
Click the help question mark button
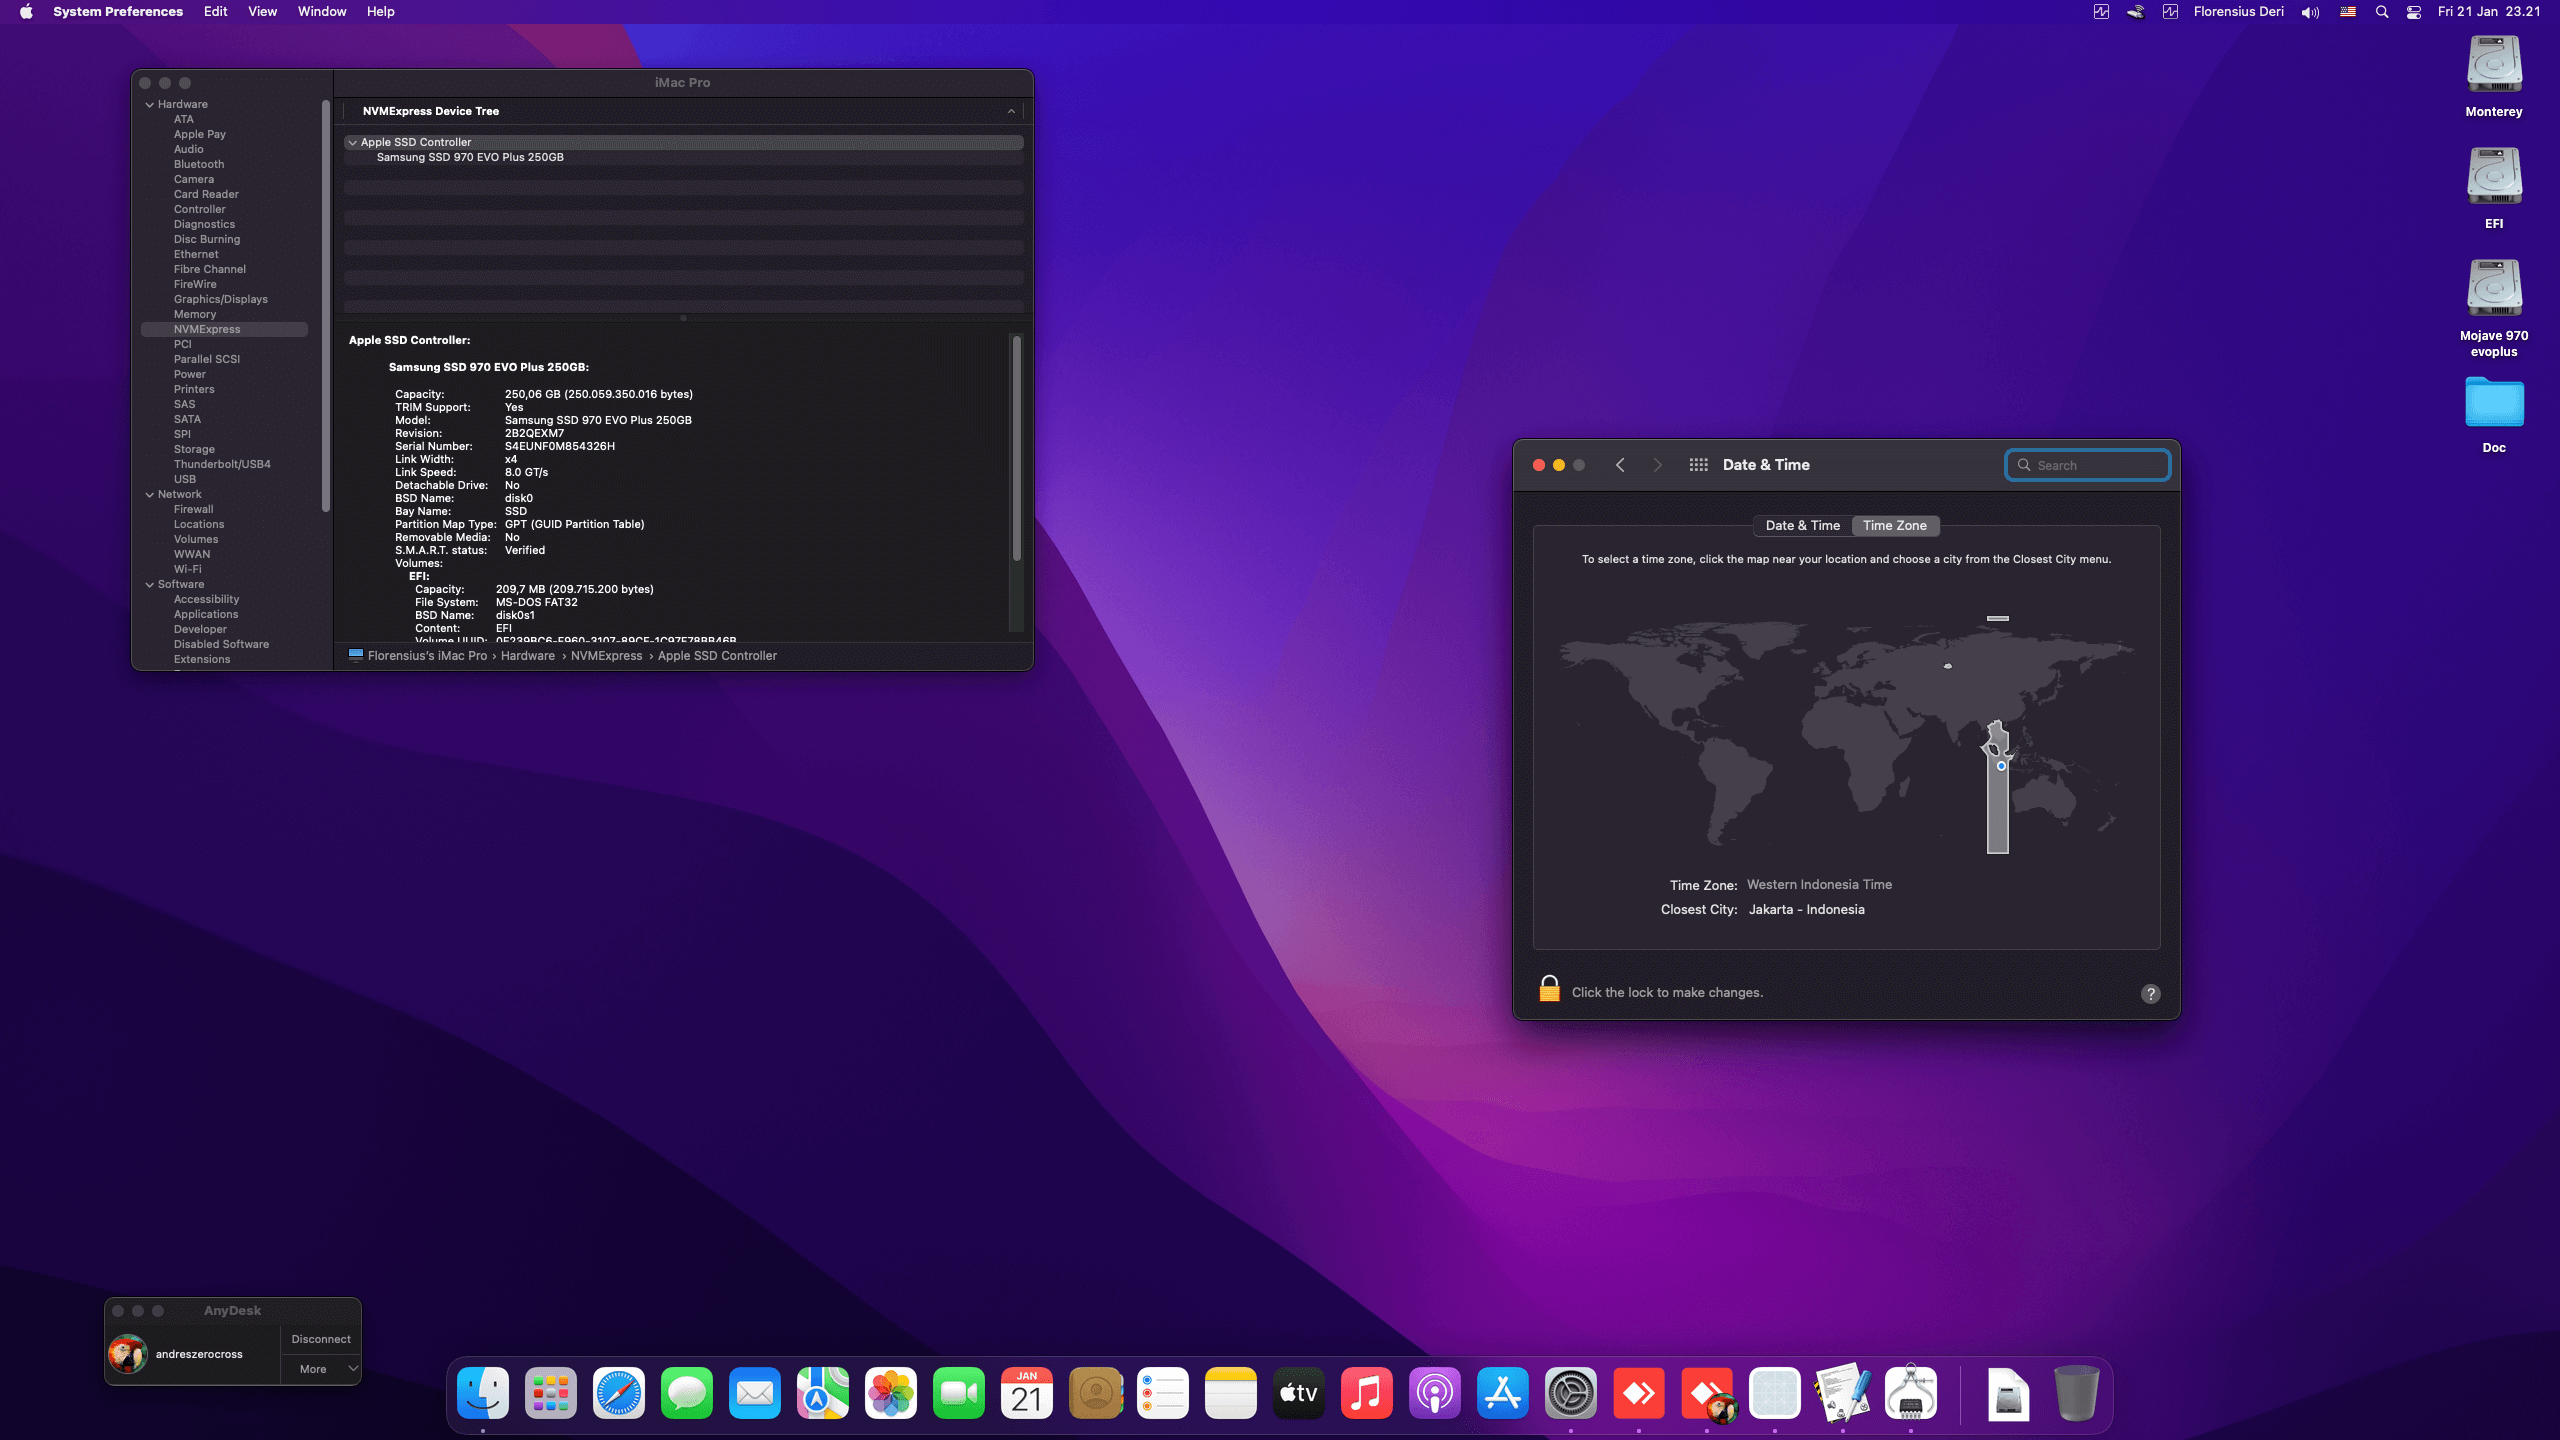coord(2150,993)
